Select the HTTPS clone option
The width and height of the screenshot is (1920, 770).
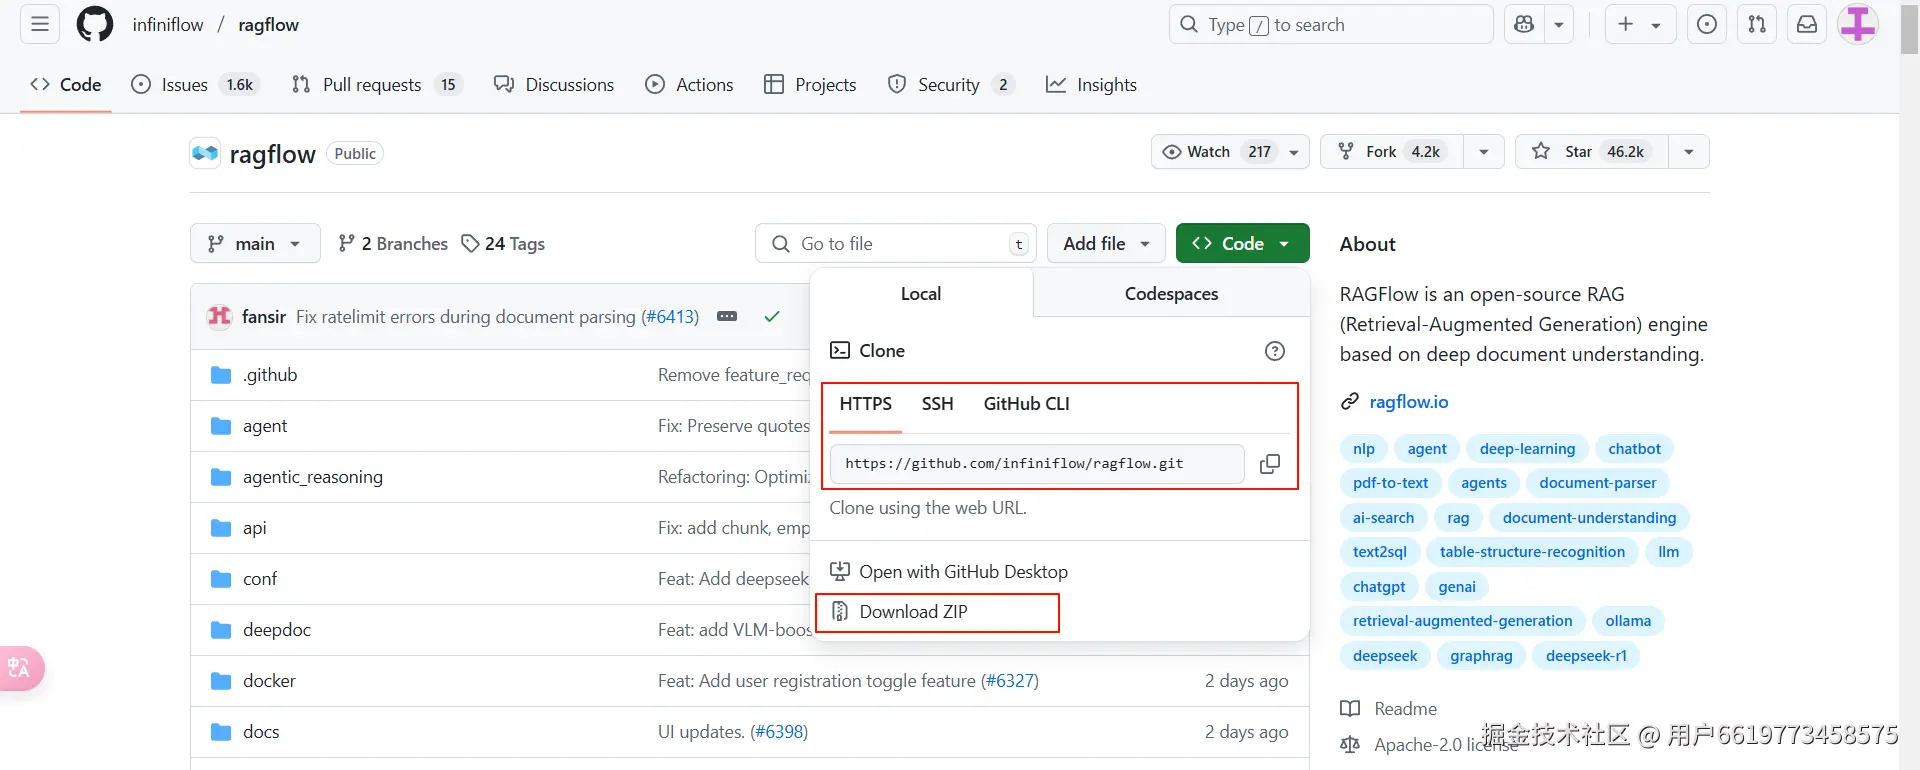[866, 404]
